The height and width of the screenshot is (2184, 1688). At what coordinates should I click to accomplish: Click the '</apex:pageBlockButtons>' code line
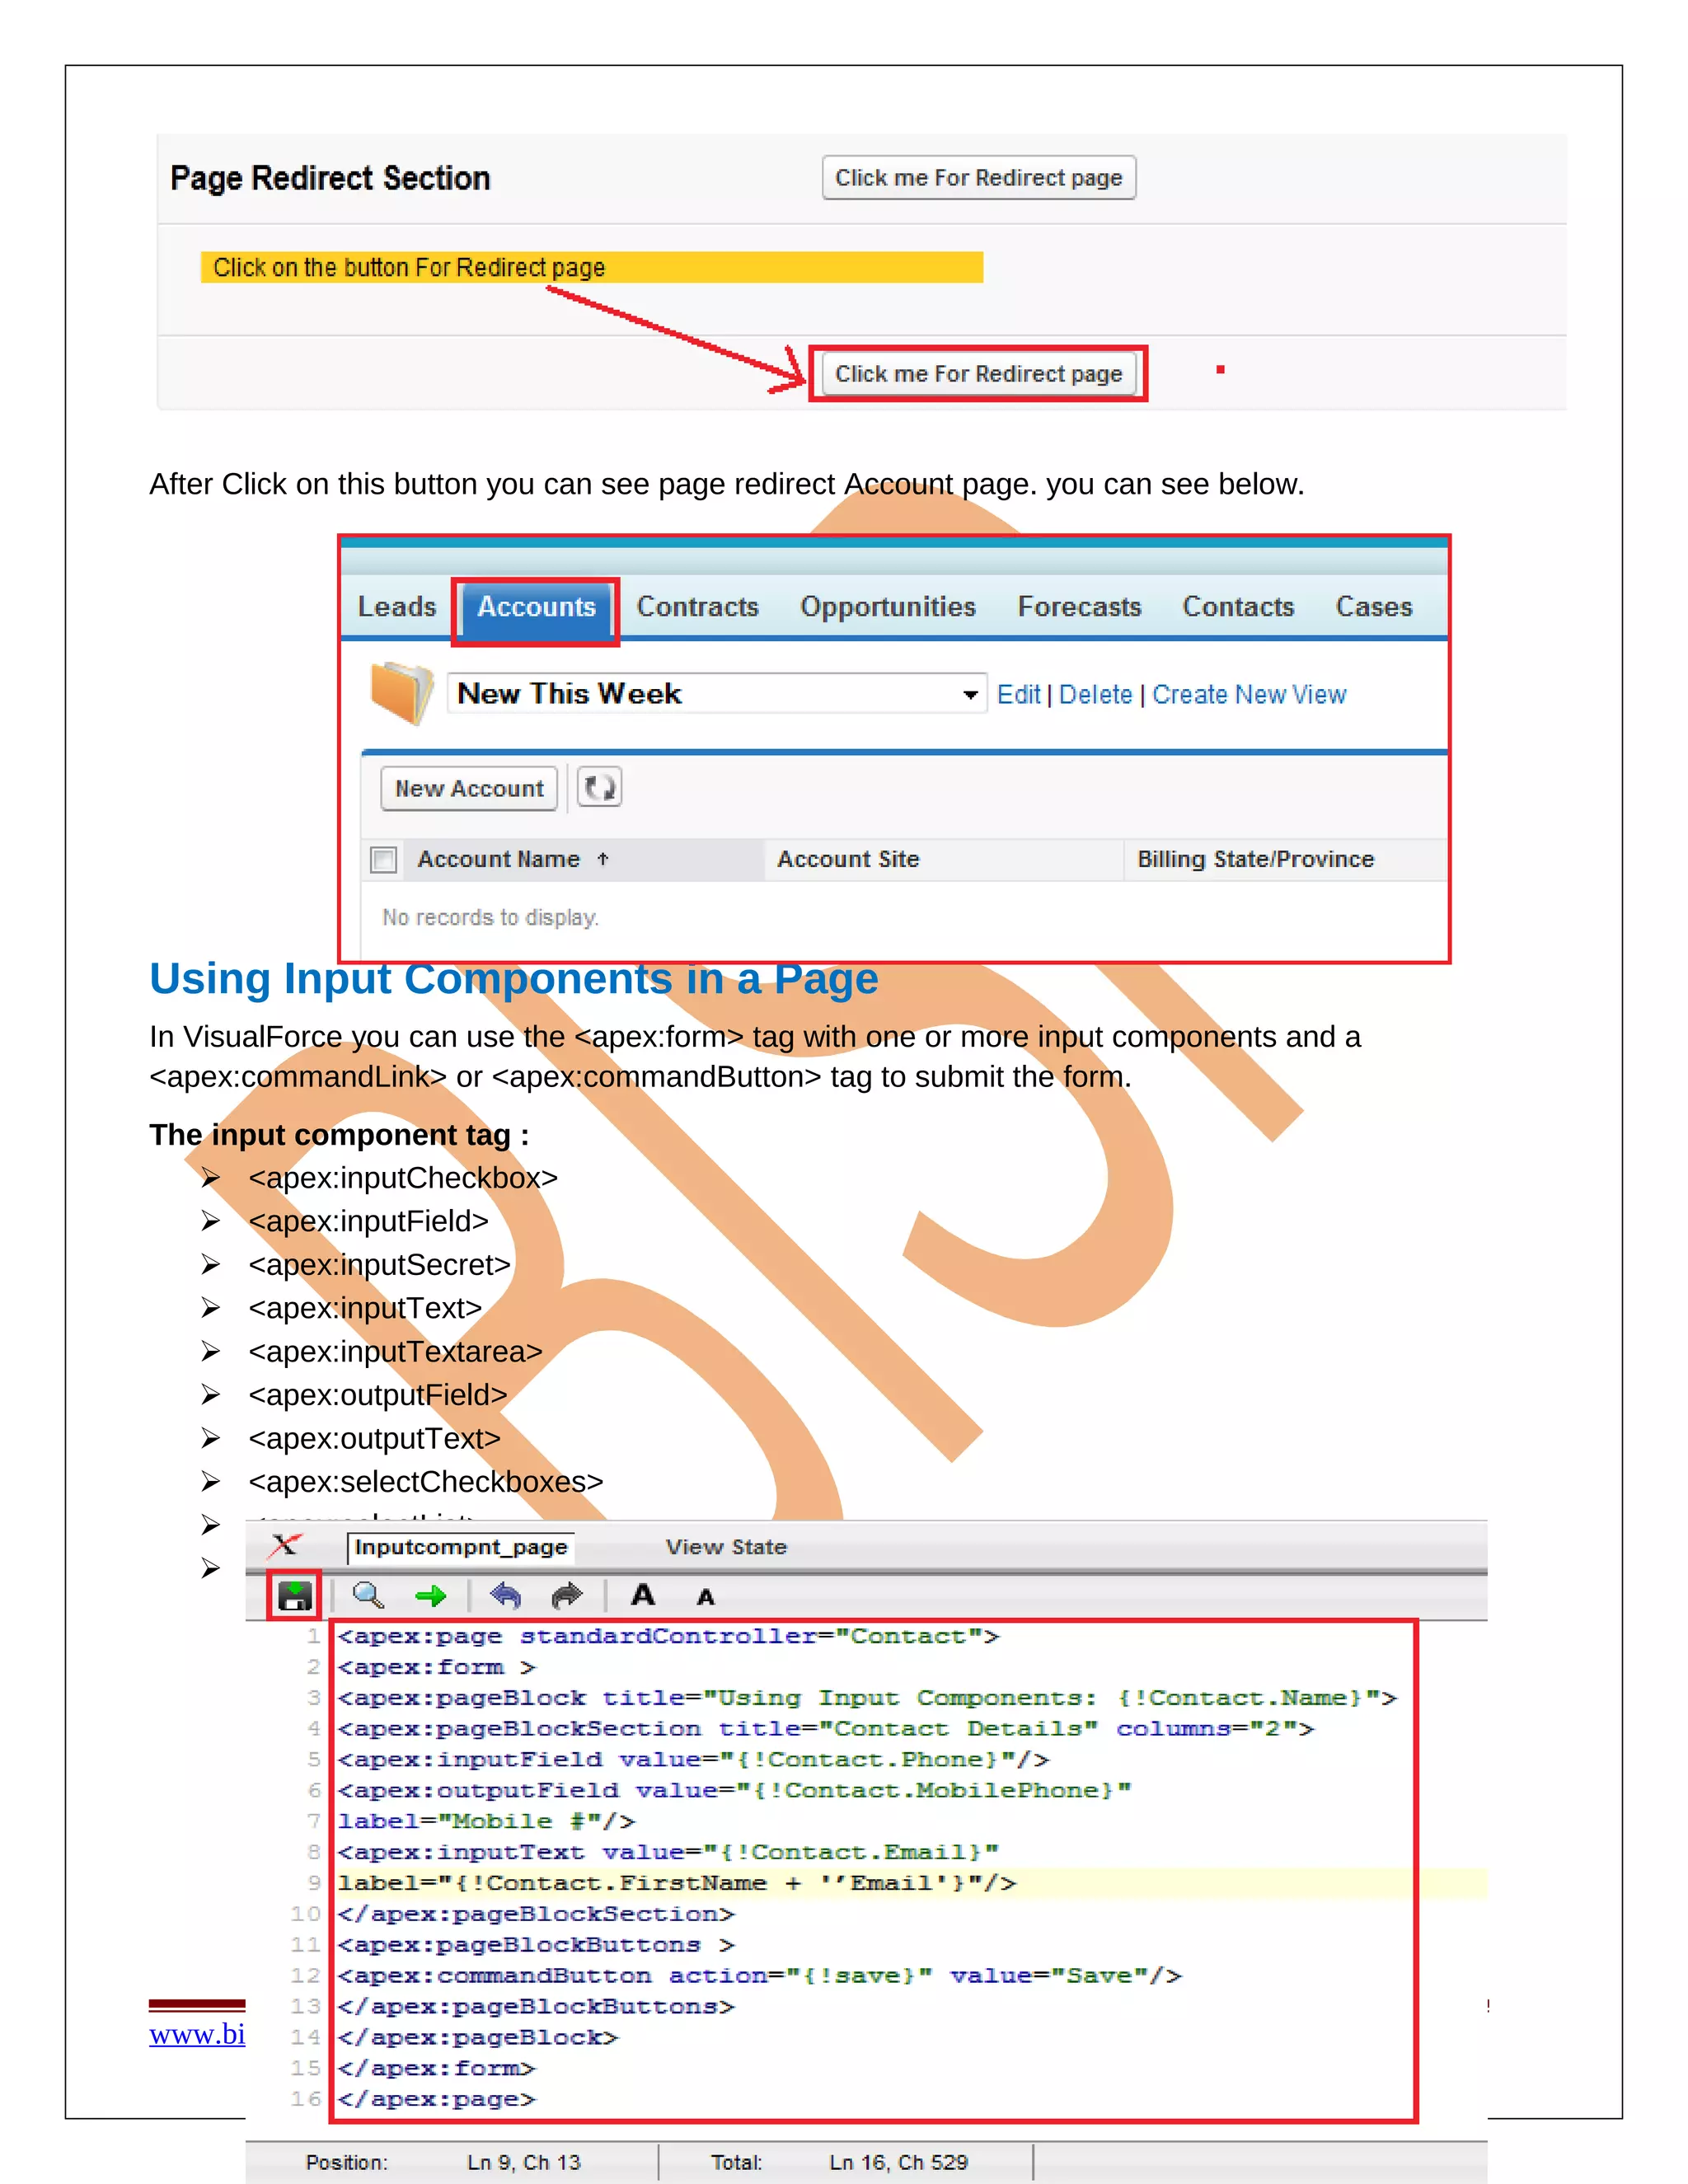[x=536, y=2007]
